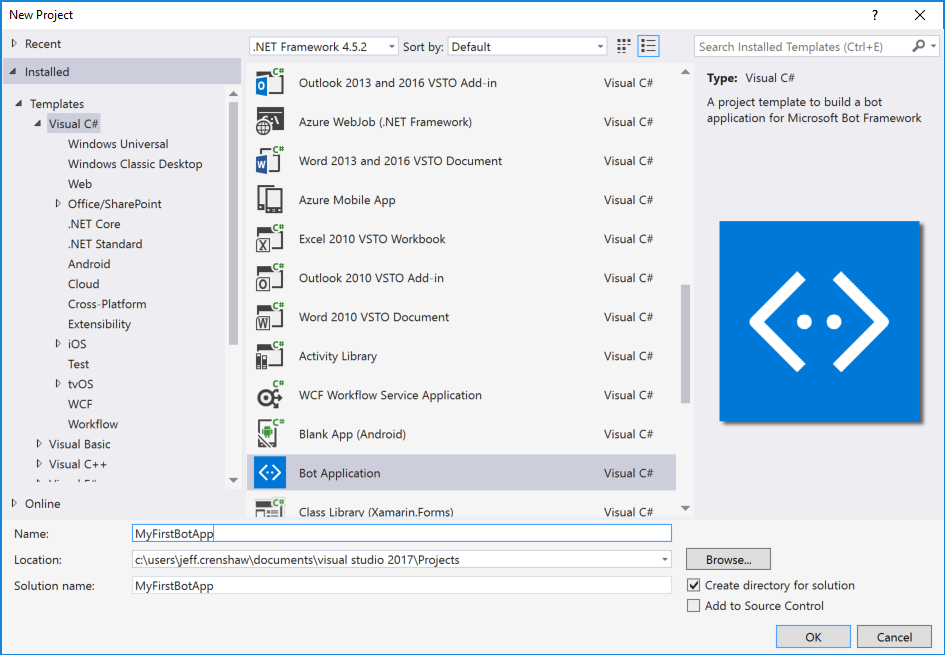Click the Search Installed Templates box

(x=803, y=46)
